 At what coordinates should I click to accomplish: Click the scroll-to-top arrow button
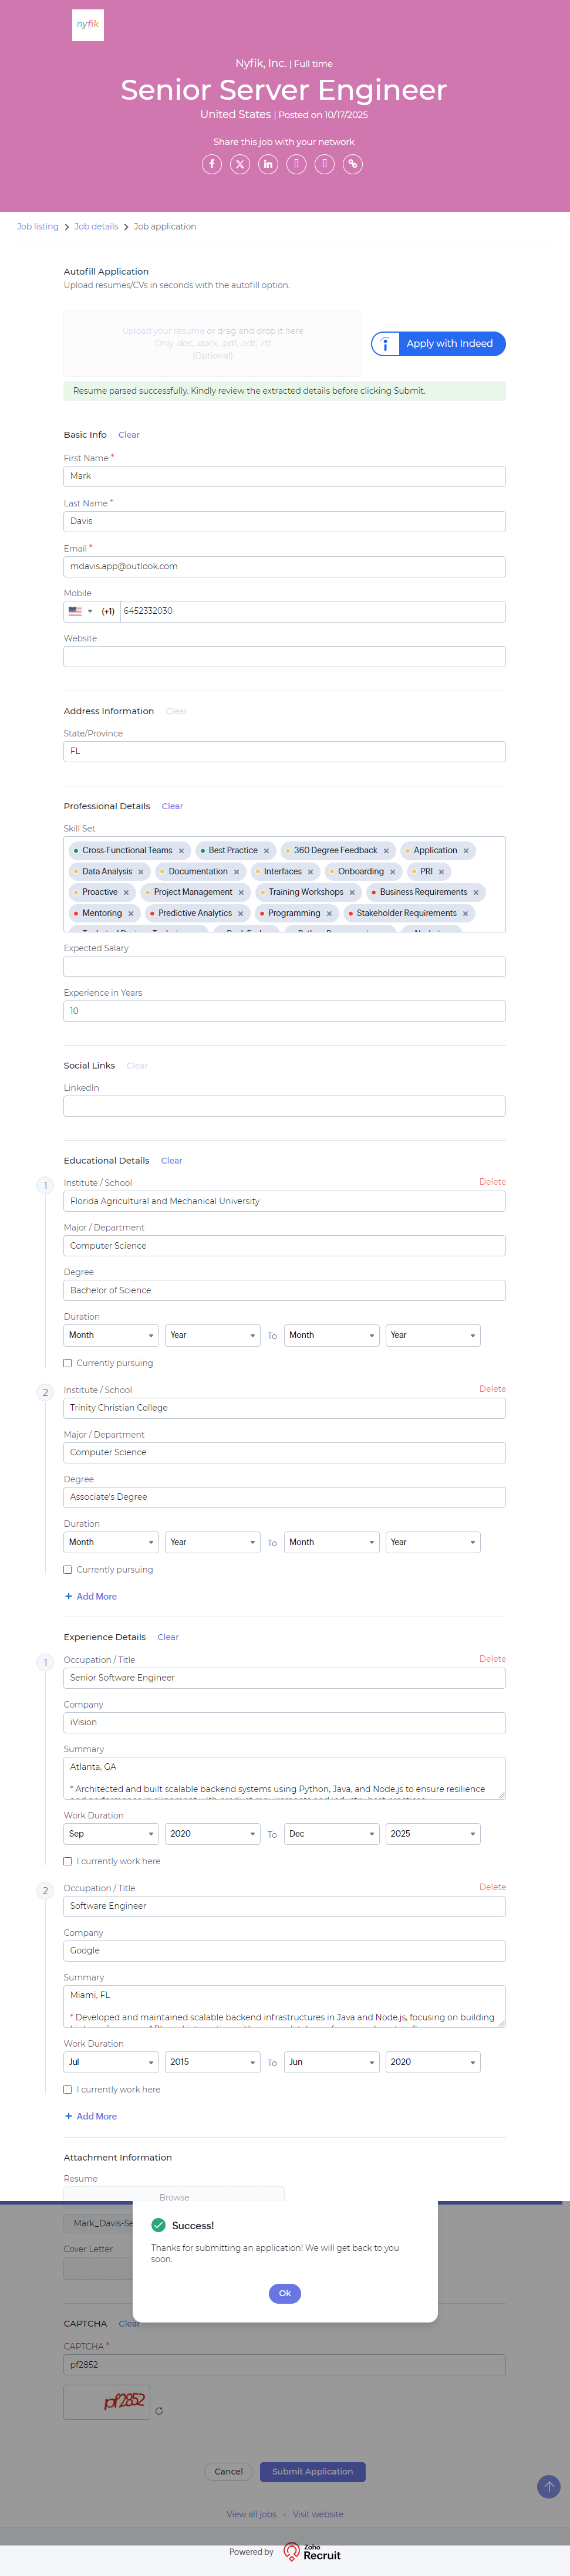coord(548,2487)
